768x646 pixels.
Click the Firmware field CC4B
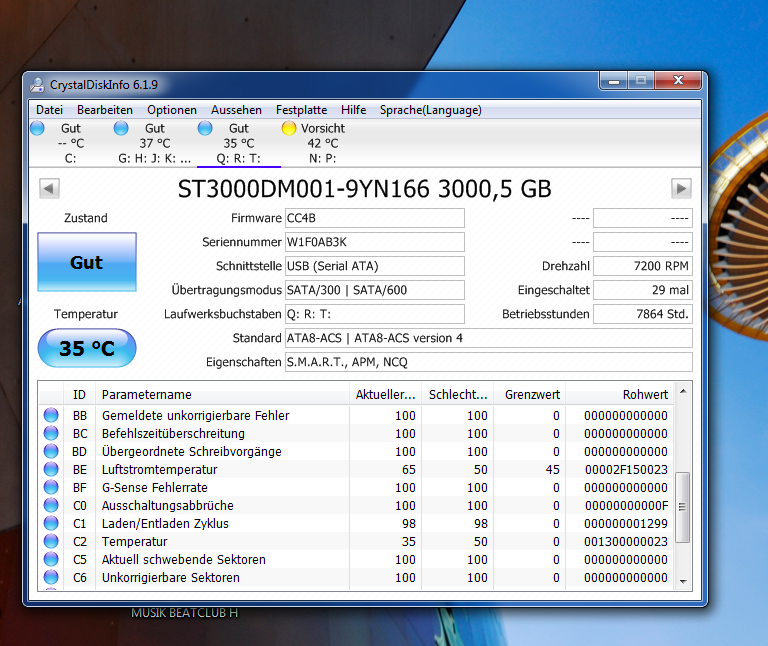[375, 218]
